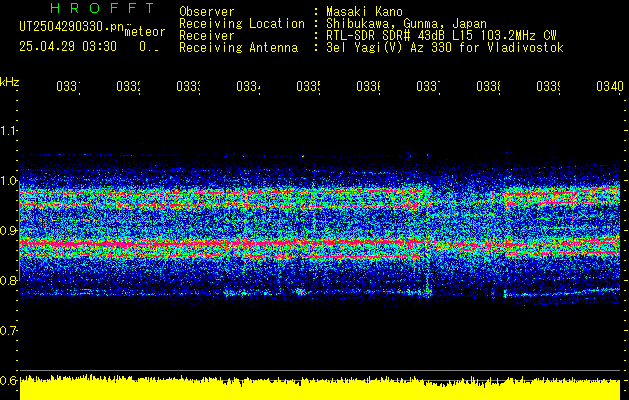Click the observer name Masaki Kano
This screenshot has height=400, width=629.
point(364,11)
